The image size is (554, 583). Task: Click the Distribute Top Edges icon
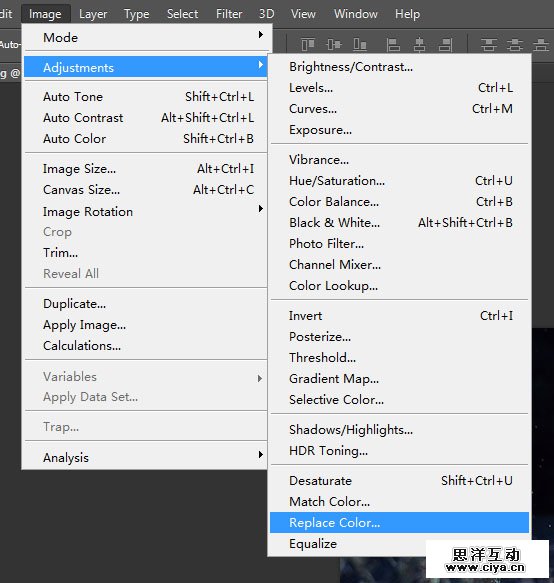coord(489,45)
